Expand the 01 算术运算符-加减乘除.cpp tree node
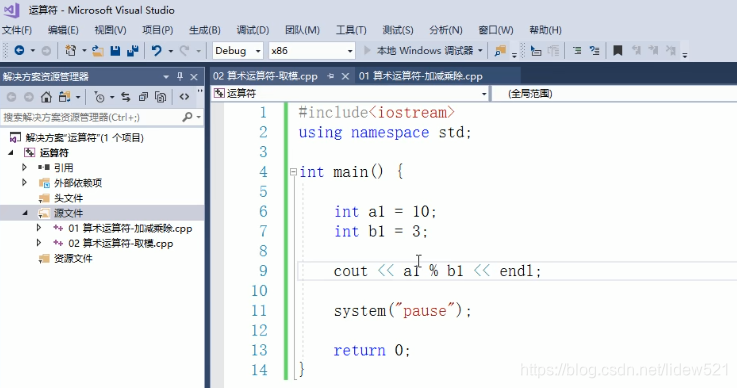This screenshot has height=388, width=737. click(x=39, y=228)
